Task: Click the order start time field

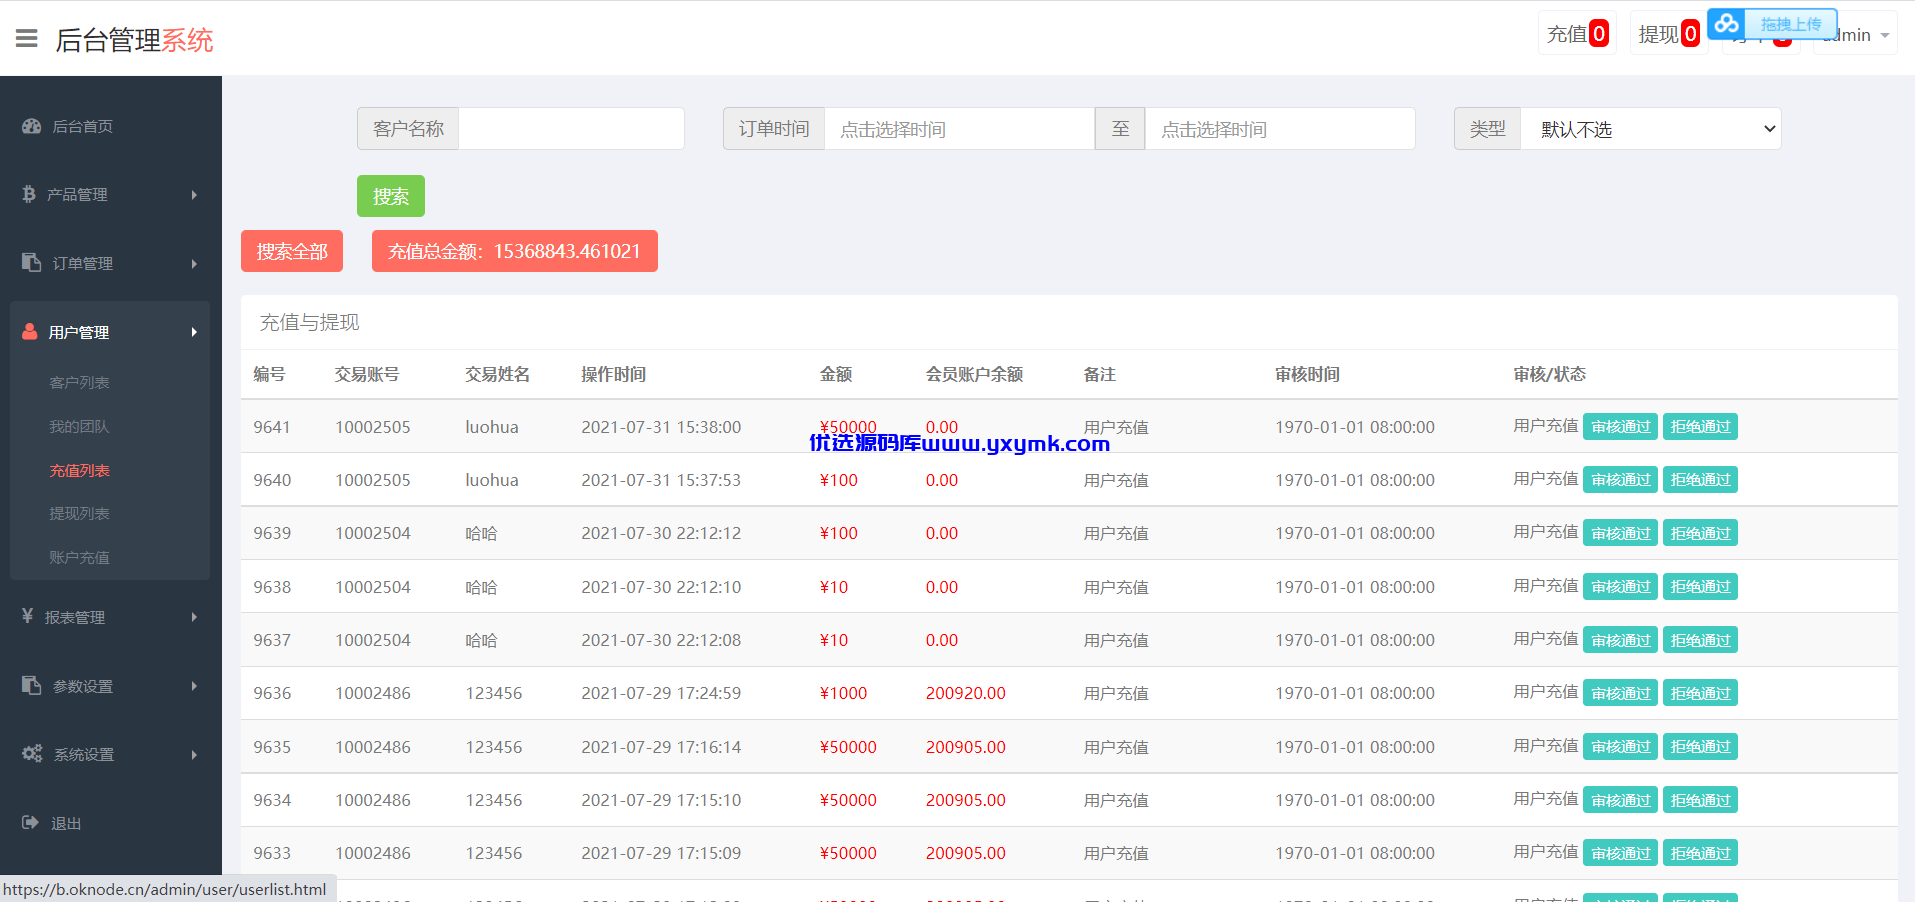Action: [959, 129]
